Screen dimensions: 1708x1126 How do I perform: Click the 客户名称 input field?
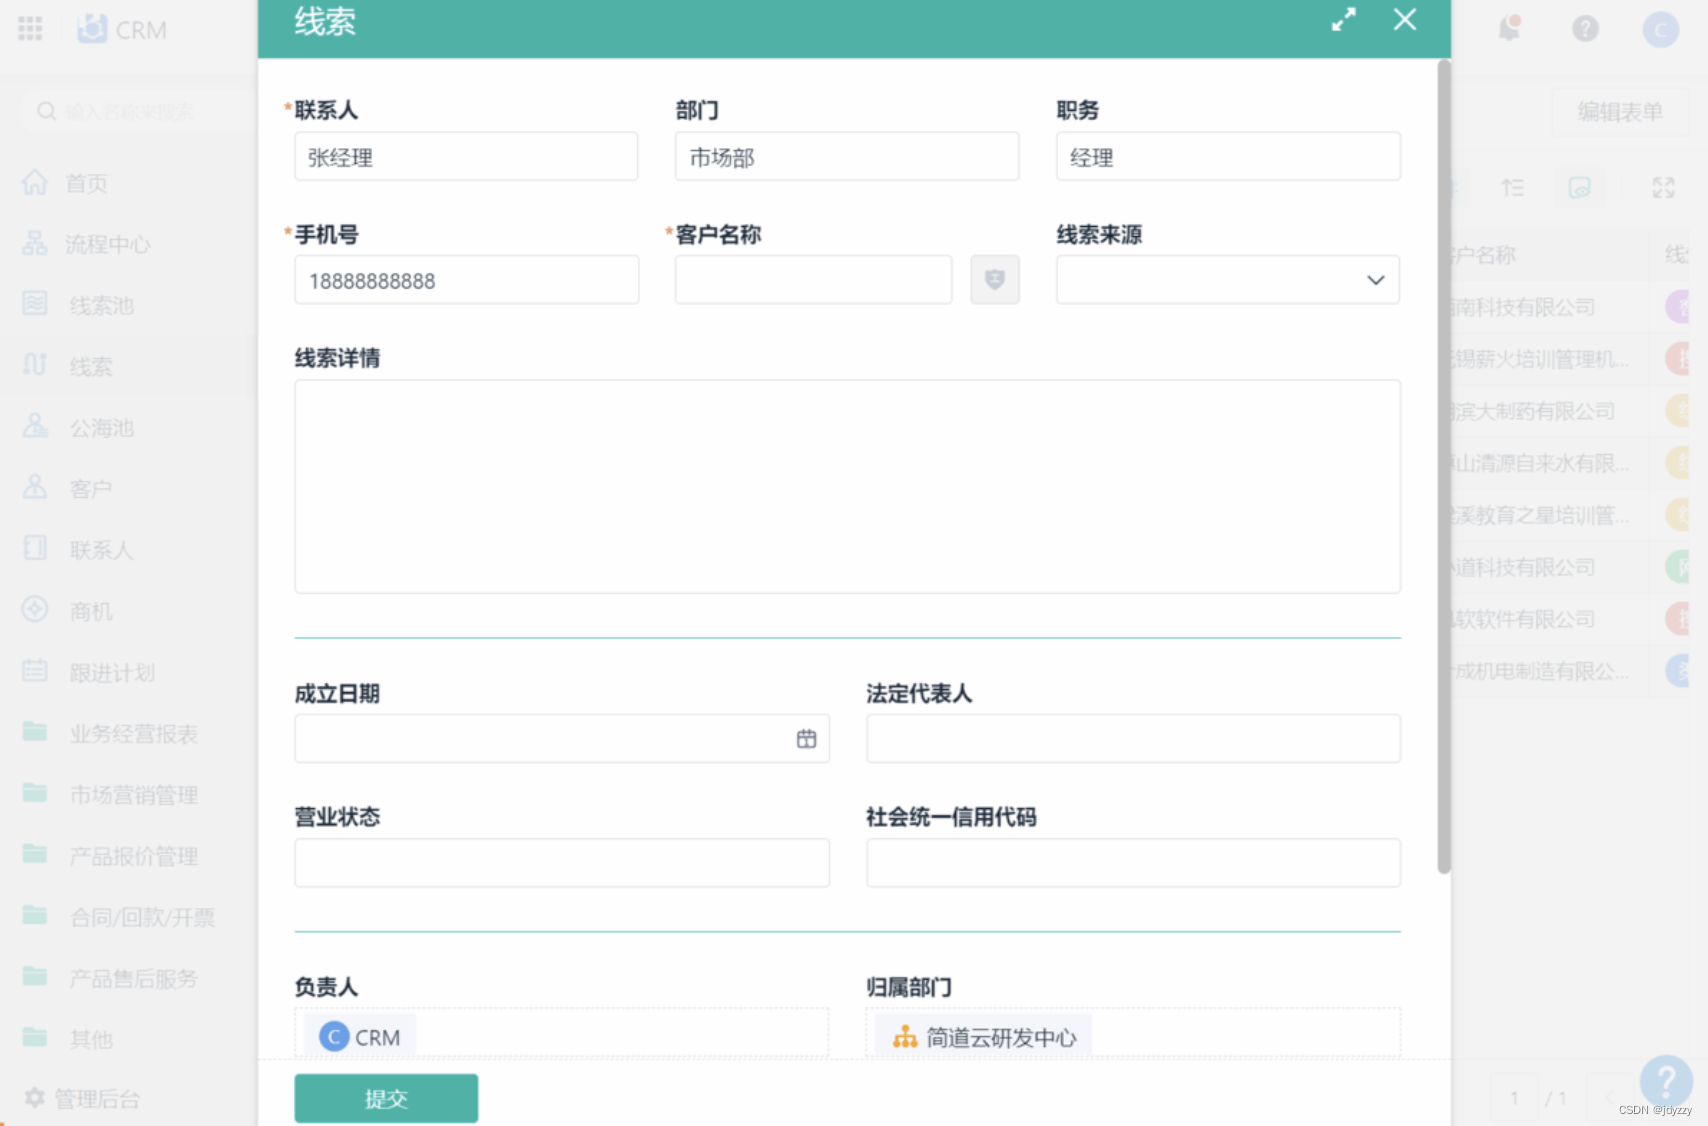click(813, 280)
